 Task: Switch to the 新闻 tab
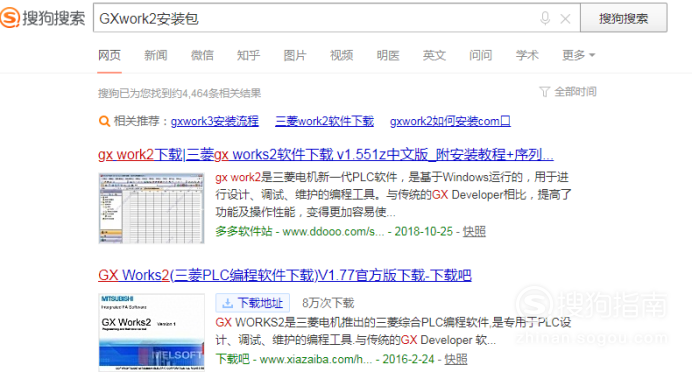tap(155, 55)
